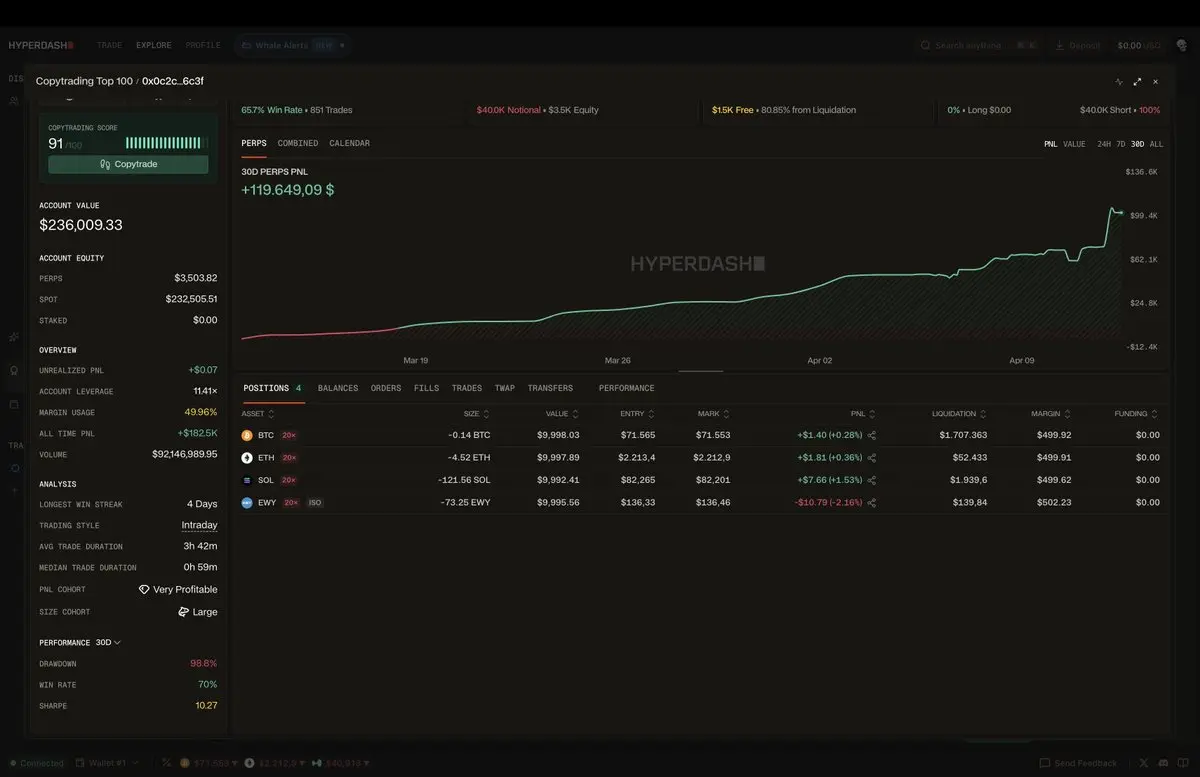Click the HYPERDASH logo
The height and width of the screenshot is (777, 1200).
41,45
